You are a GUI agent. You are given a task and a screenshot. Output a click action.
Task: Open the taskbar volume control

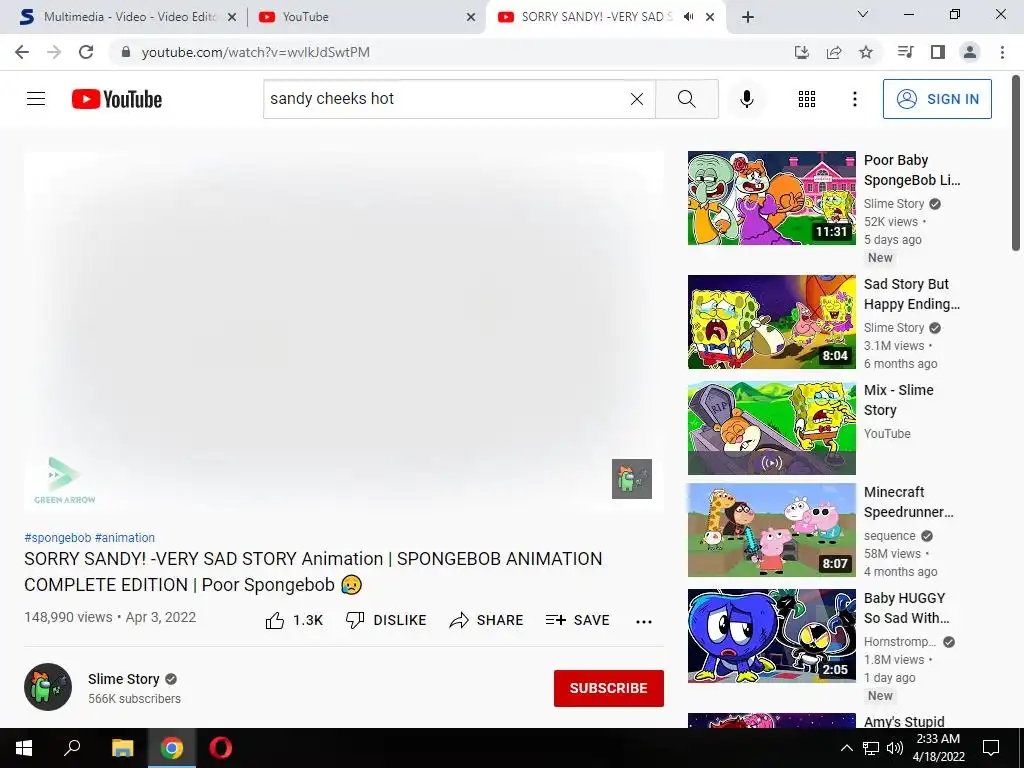[895, 748]
